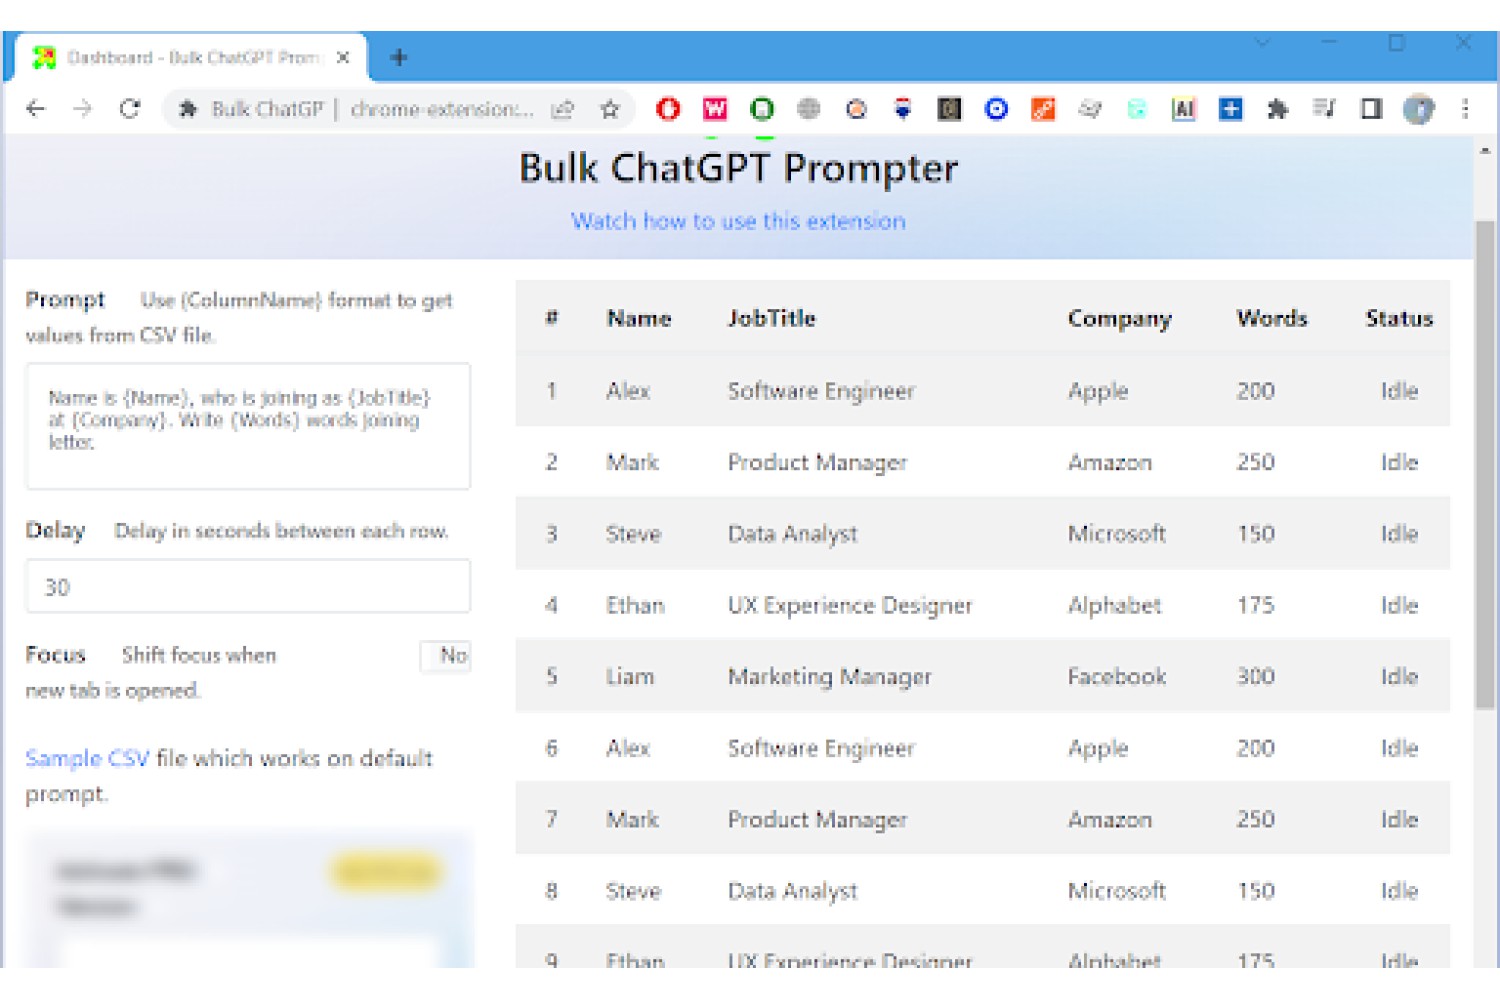The image size is (1500, 1000).
Task: Open the grey globe extension icon
Action: pyautogui.click(x=809, y=109)
